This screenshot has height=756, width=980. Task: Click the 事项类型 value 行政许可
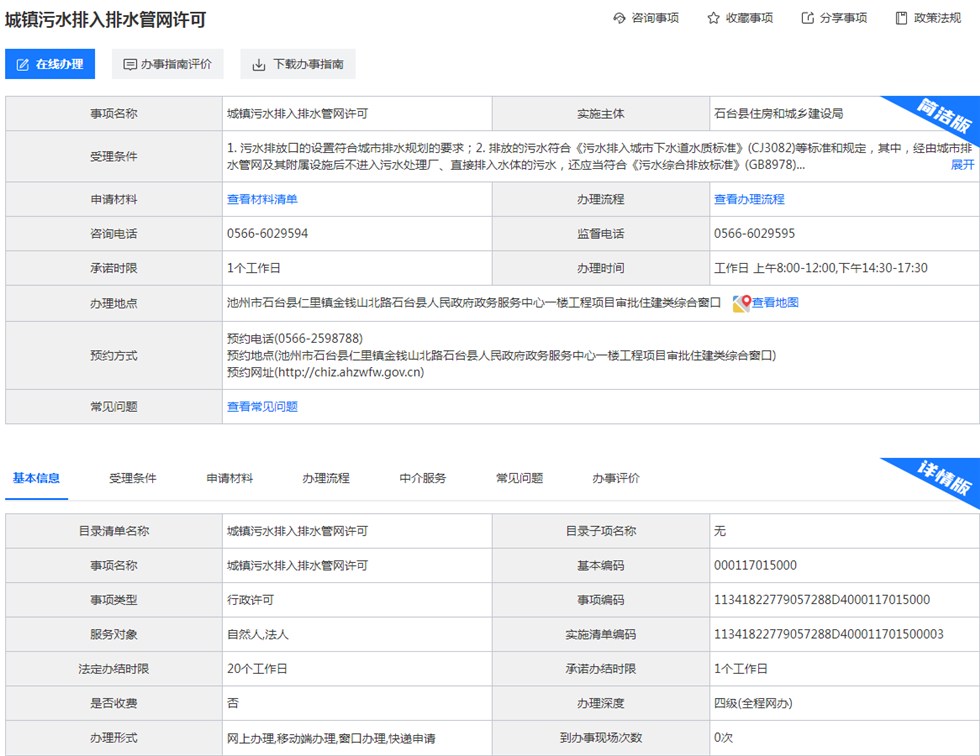tap(250, 600)
